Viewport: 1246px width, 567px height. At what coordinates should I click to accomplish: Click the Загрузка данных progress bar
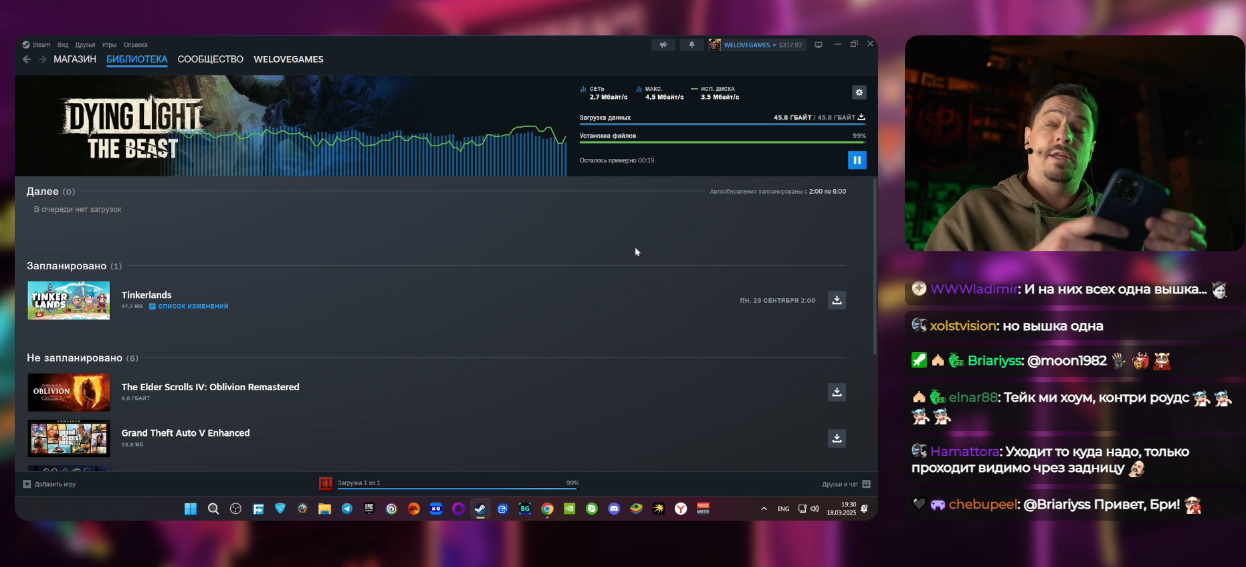[x=723, y=124]
